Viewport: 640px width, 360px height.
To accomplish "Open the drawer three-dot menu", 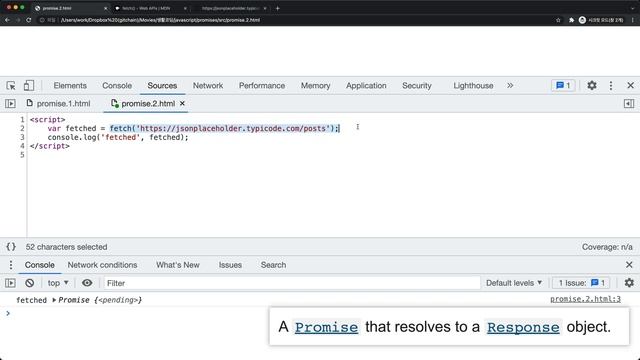I will point(11,265).
